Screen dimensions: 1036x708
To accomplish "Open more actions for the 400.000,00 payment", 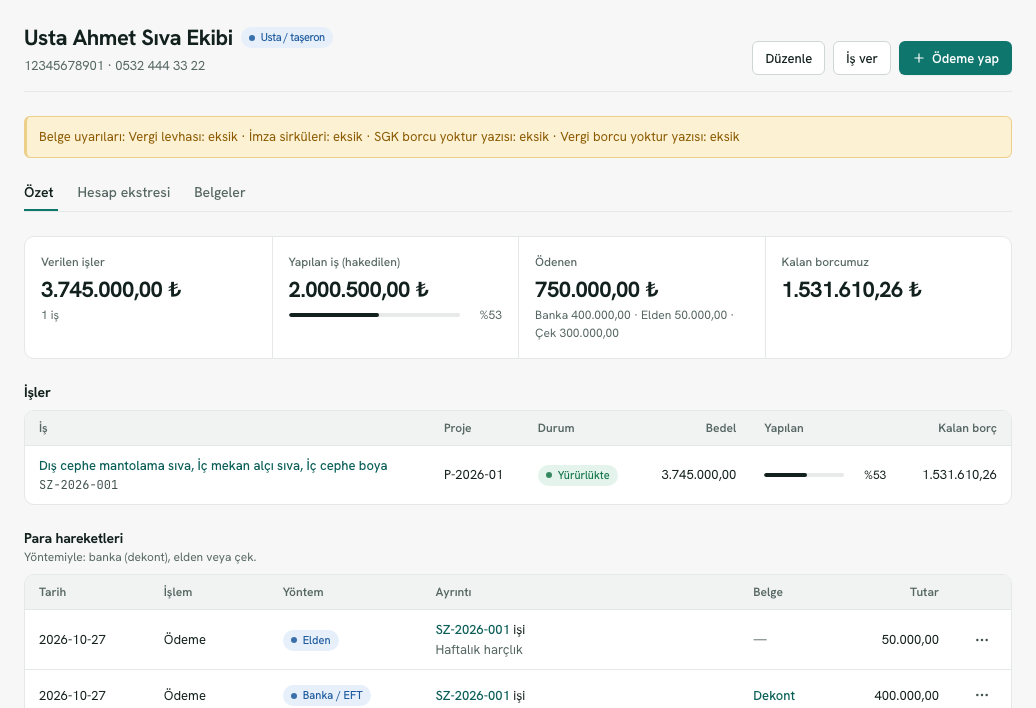I will click(982, 695).
